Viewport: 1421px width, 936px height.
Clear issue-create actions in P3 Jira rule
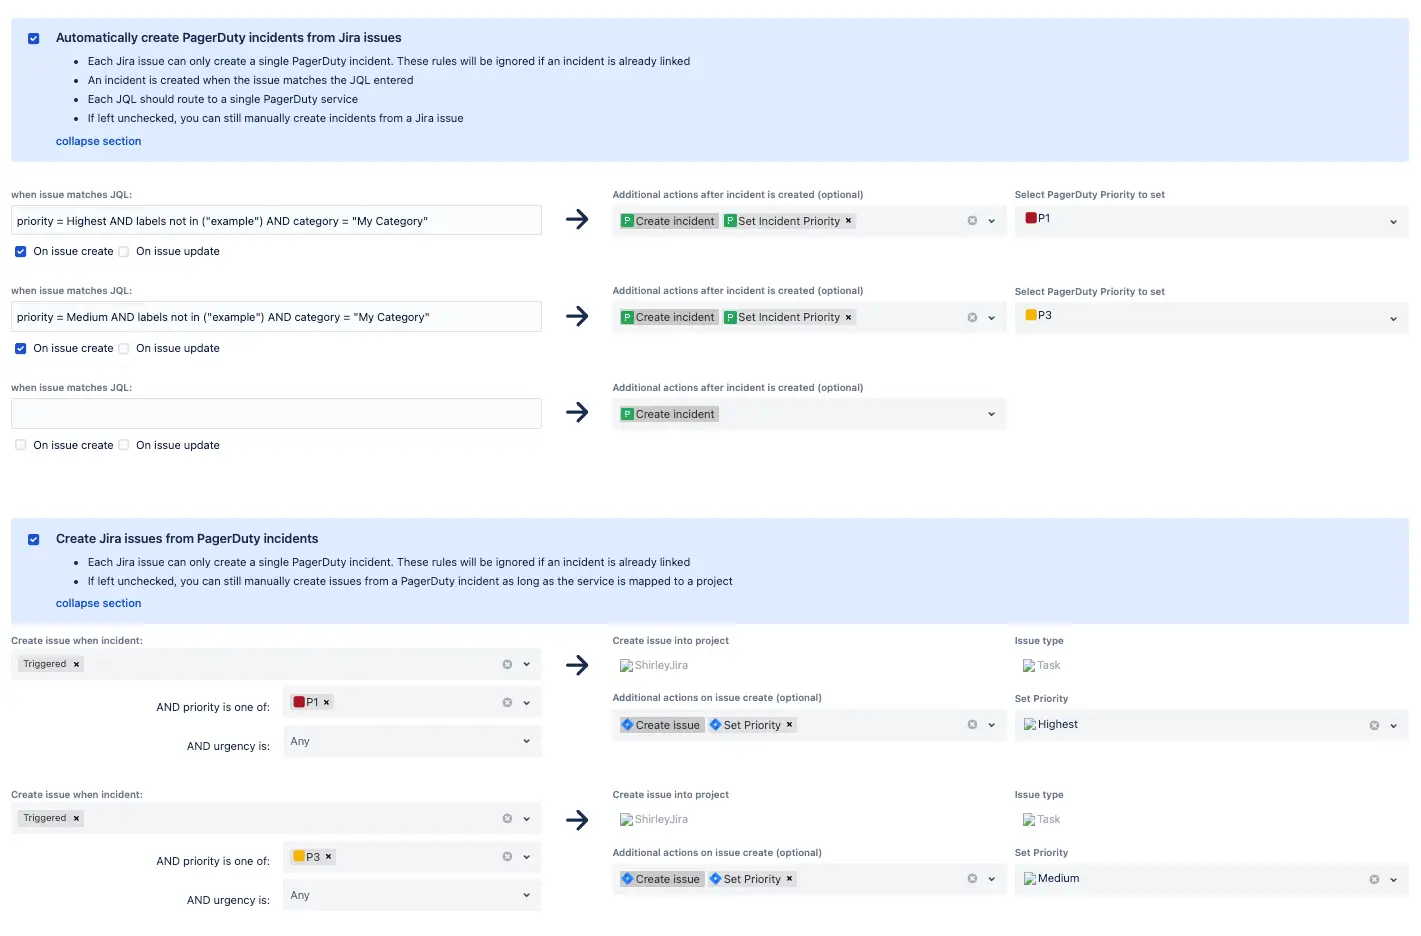(972, 879)
